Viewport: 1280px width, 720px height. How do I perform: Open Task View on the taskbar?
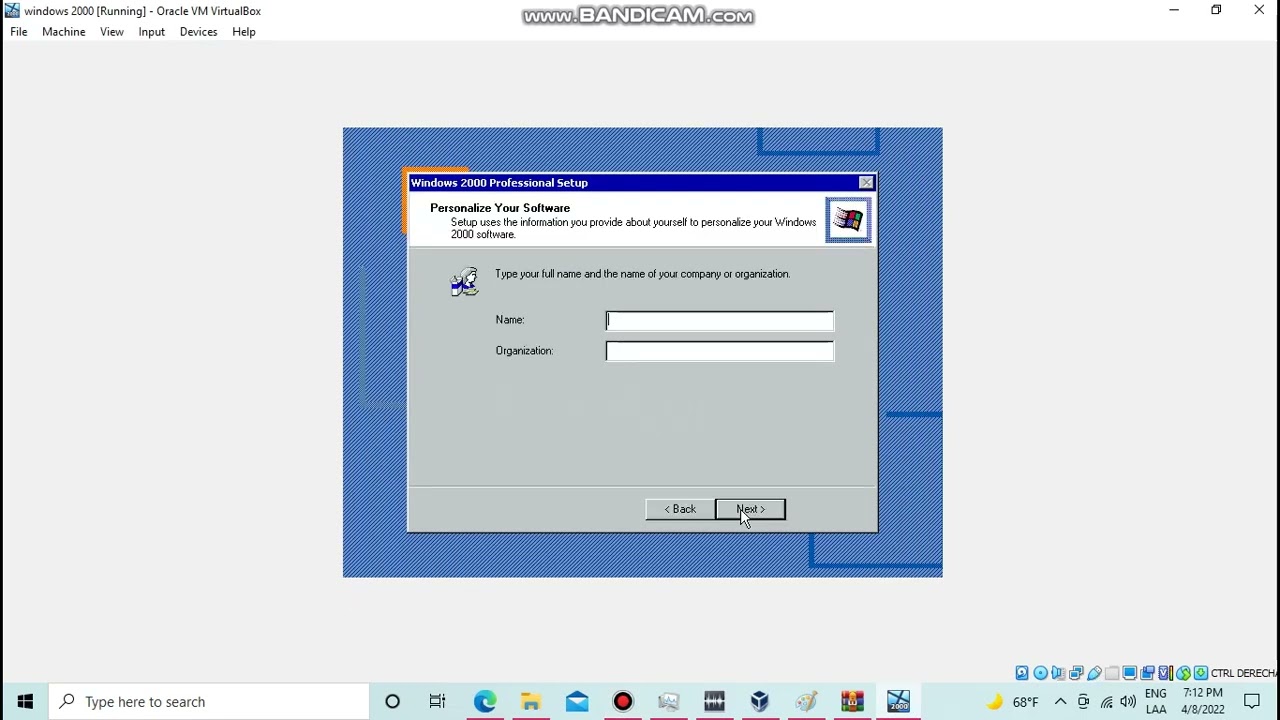[x=437, y=702]
